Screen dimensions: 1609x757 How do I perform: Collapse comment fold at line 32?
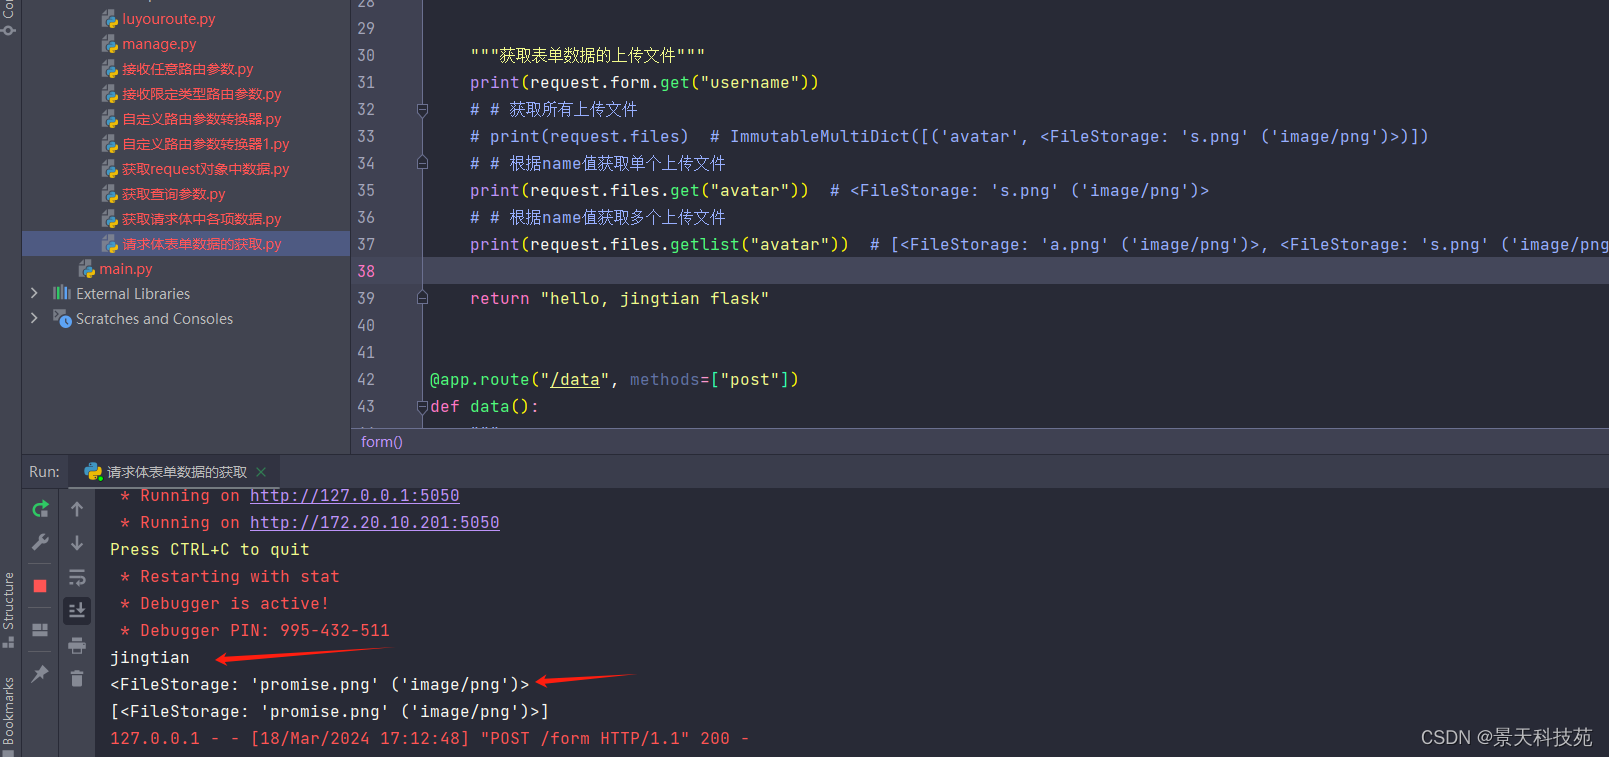[422, 110]
